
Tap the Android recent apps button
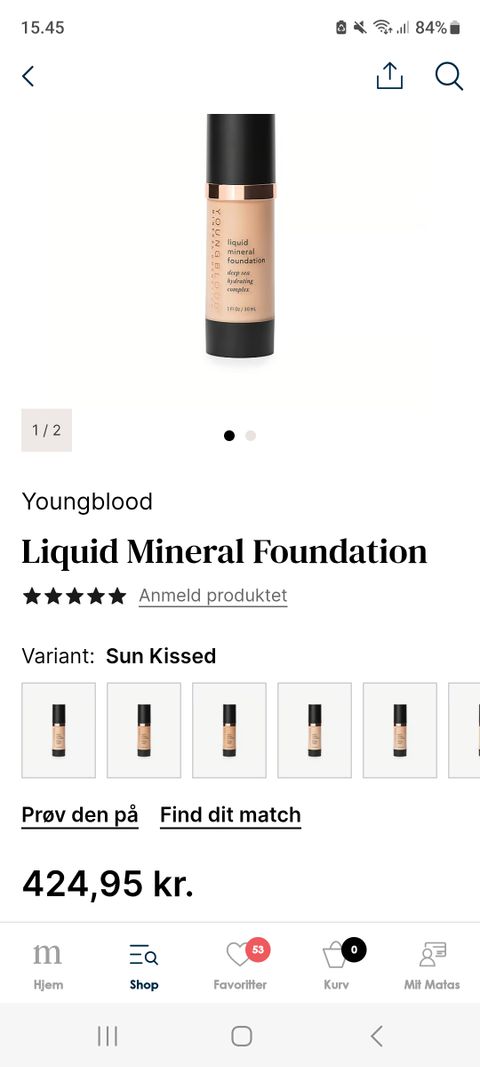coord(108,1036)
